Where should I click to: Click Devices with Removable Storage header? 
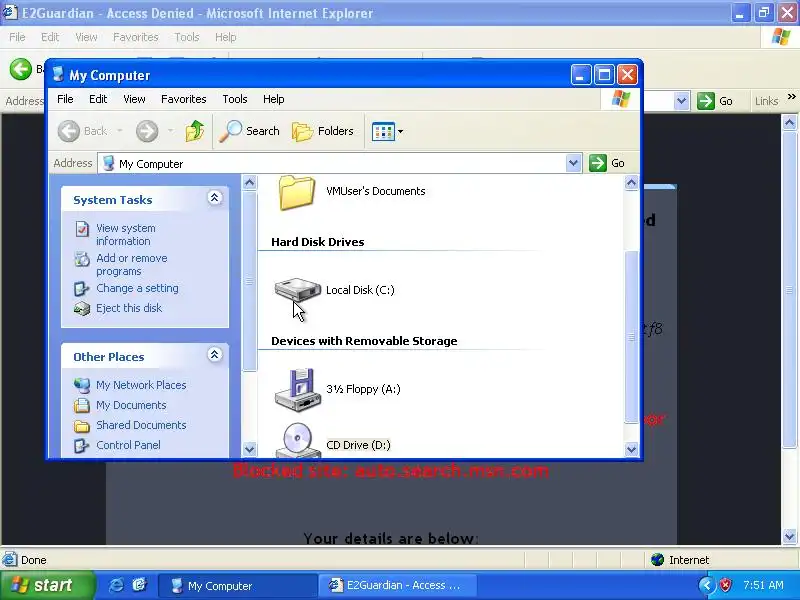point(364,341)
